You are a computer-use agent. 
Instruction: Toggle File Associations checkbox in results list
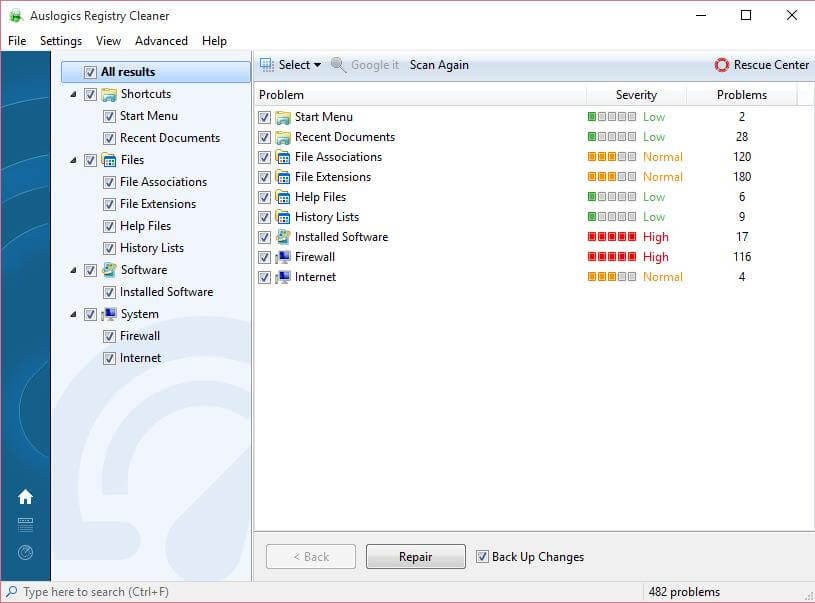coord(264,157)
